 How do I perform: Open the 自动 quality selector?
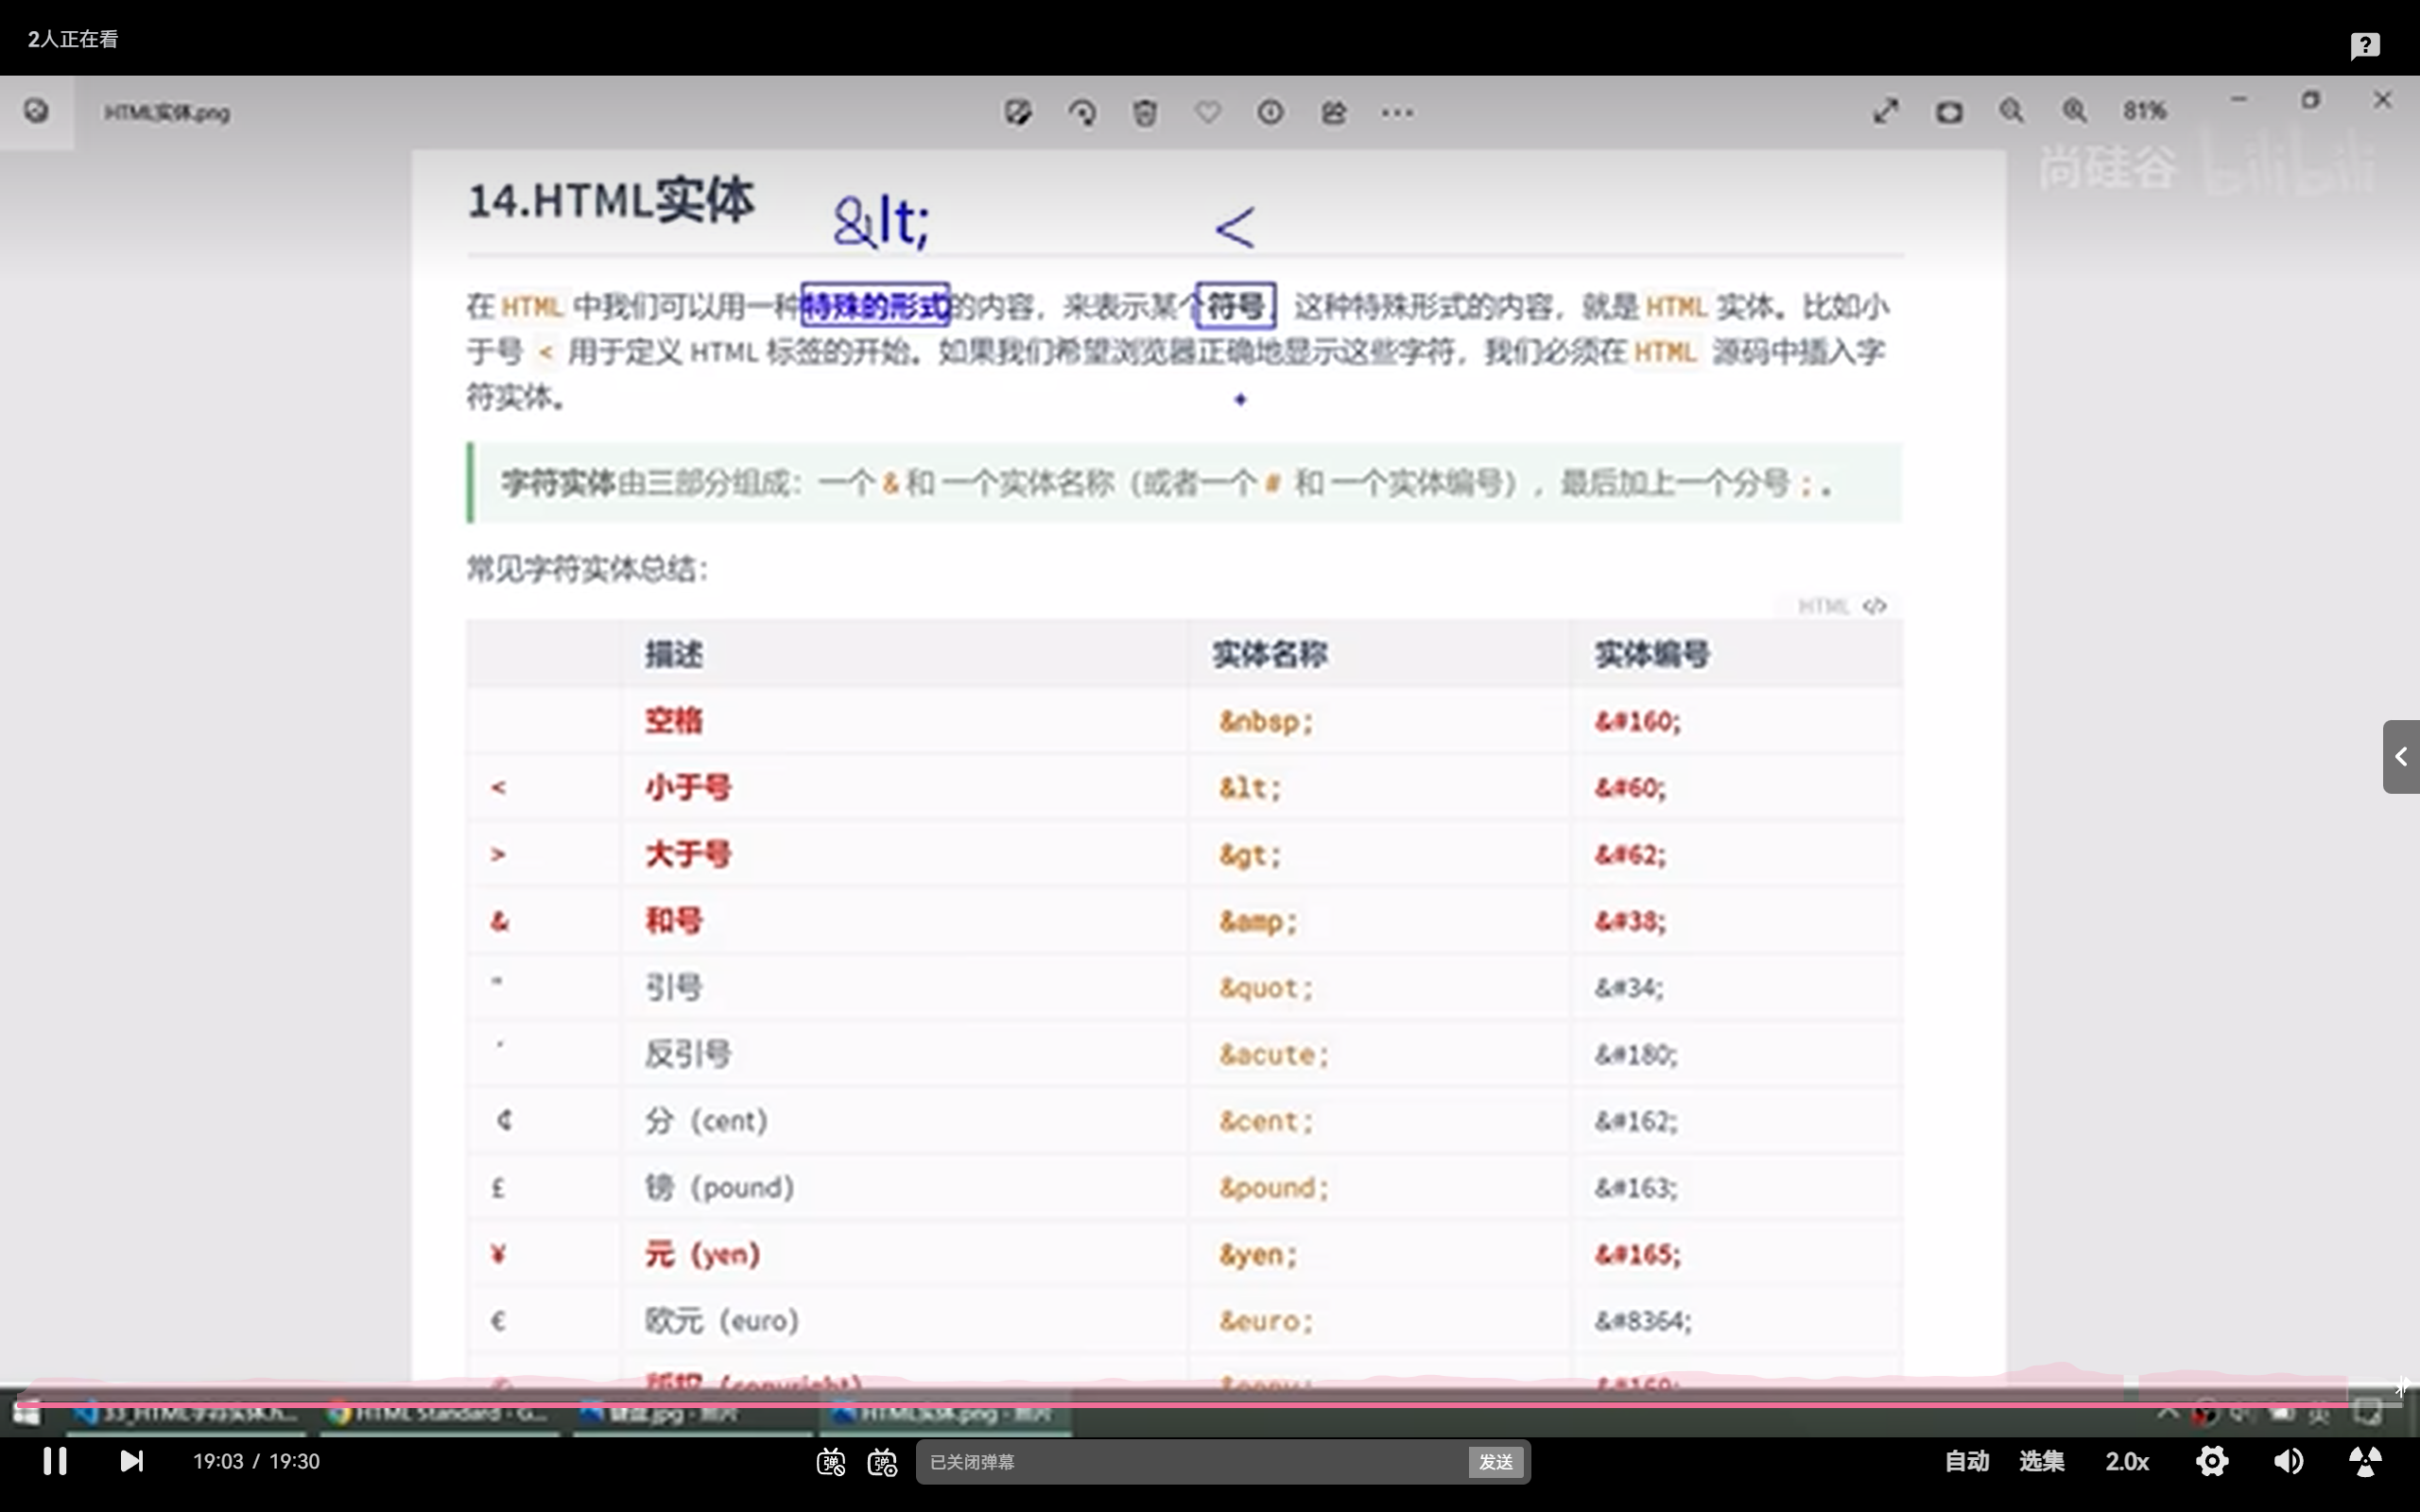pyautogui.click(x=1966, y=1461)
